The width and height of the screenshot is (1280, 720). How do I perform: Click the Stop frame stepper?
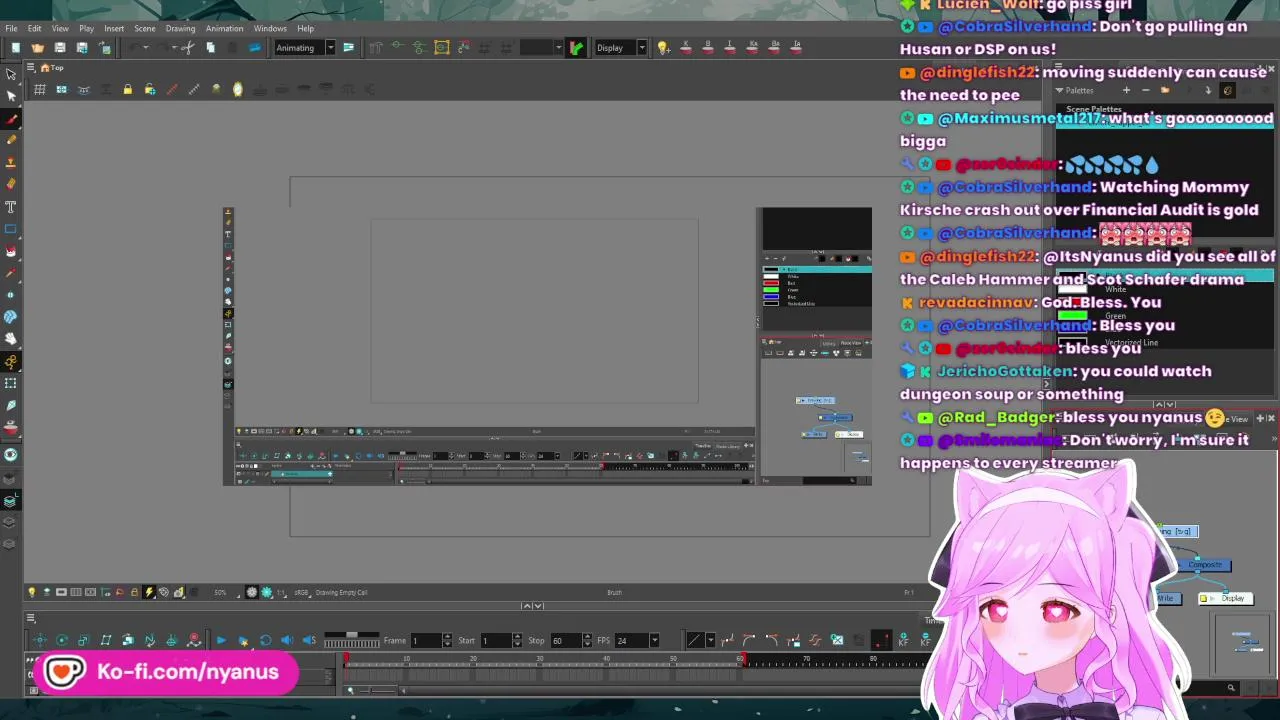[x=587, y=640]
